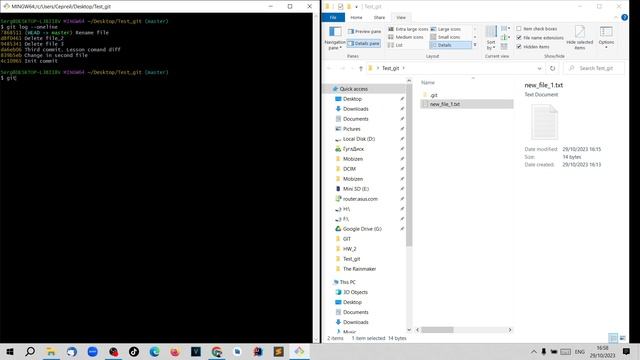The height and width of the screenshot is (360, 640).
Task: Open folder Options in ribbon
Action: [606, 38]
